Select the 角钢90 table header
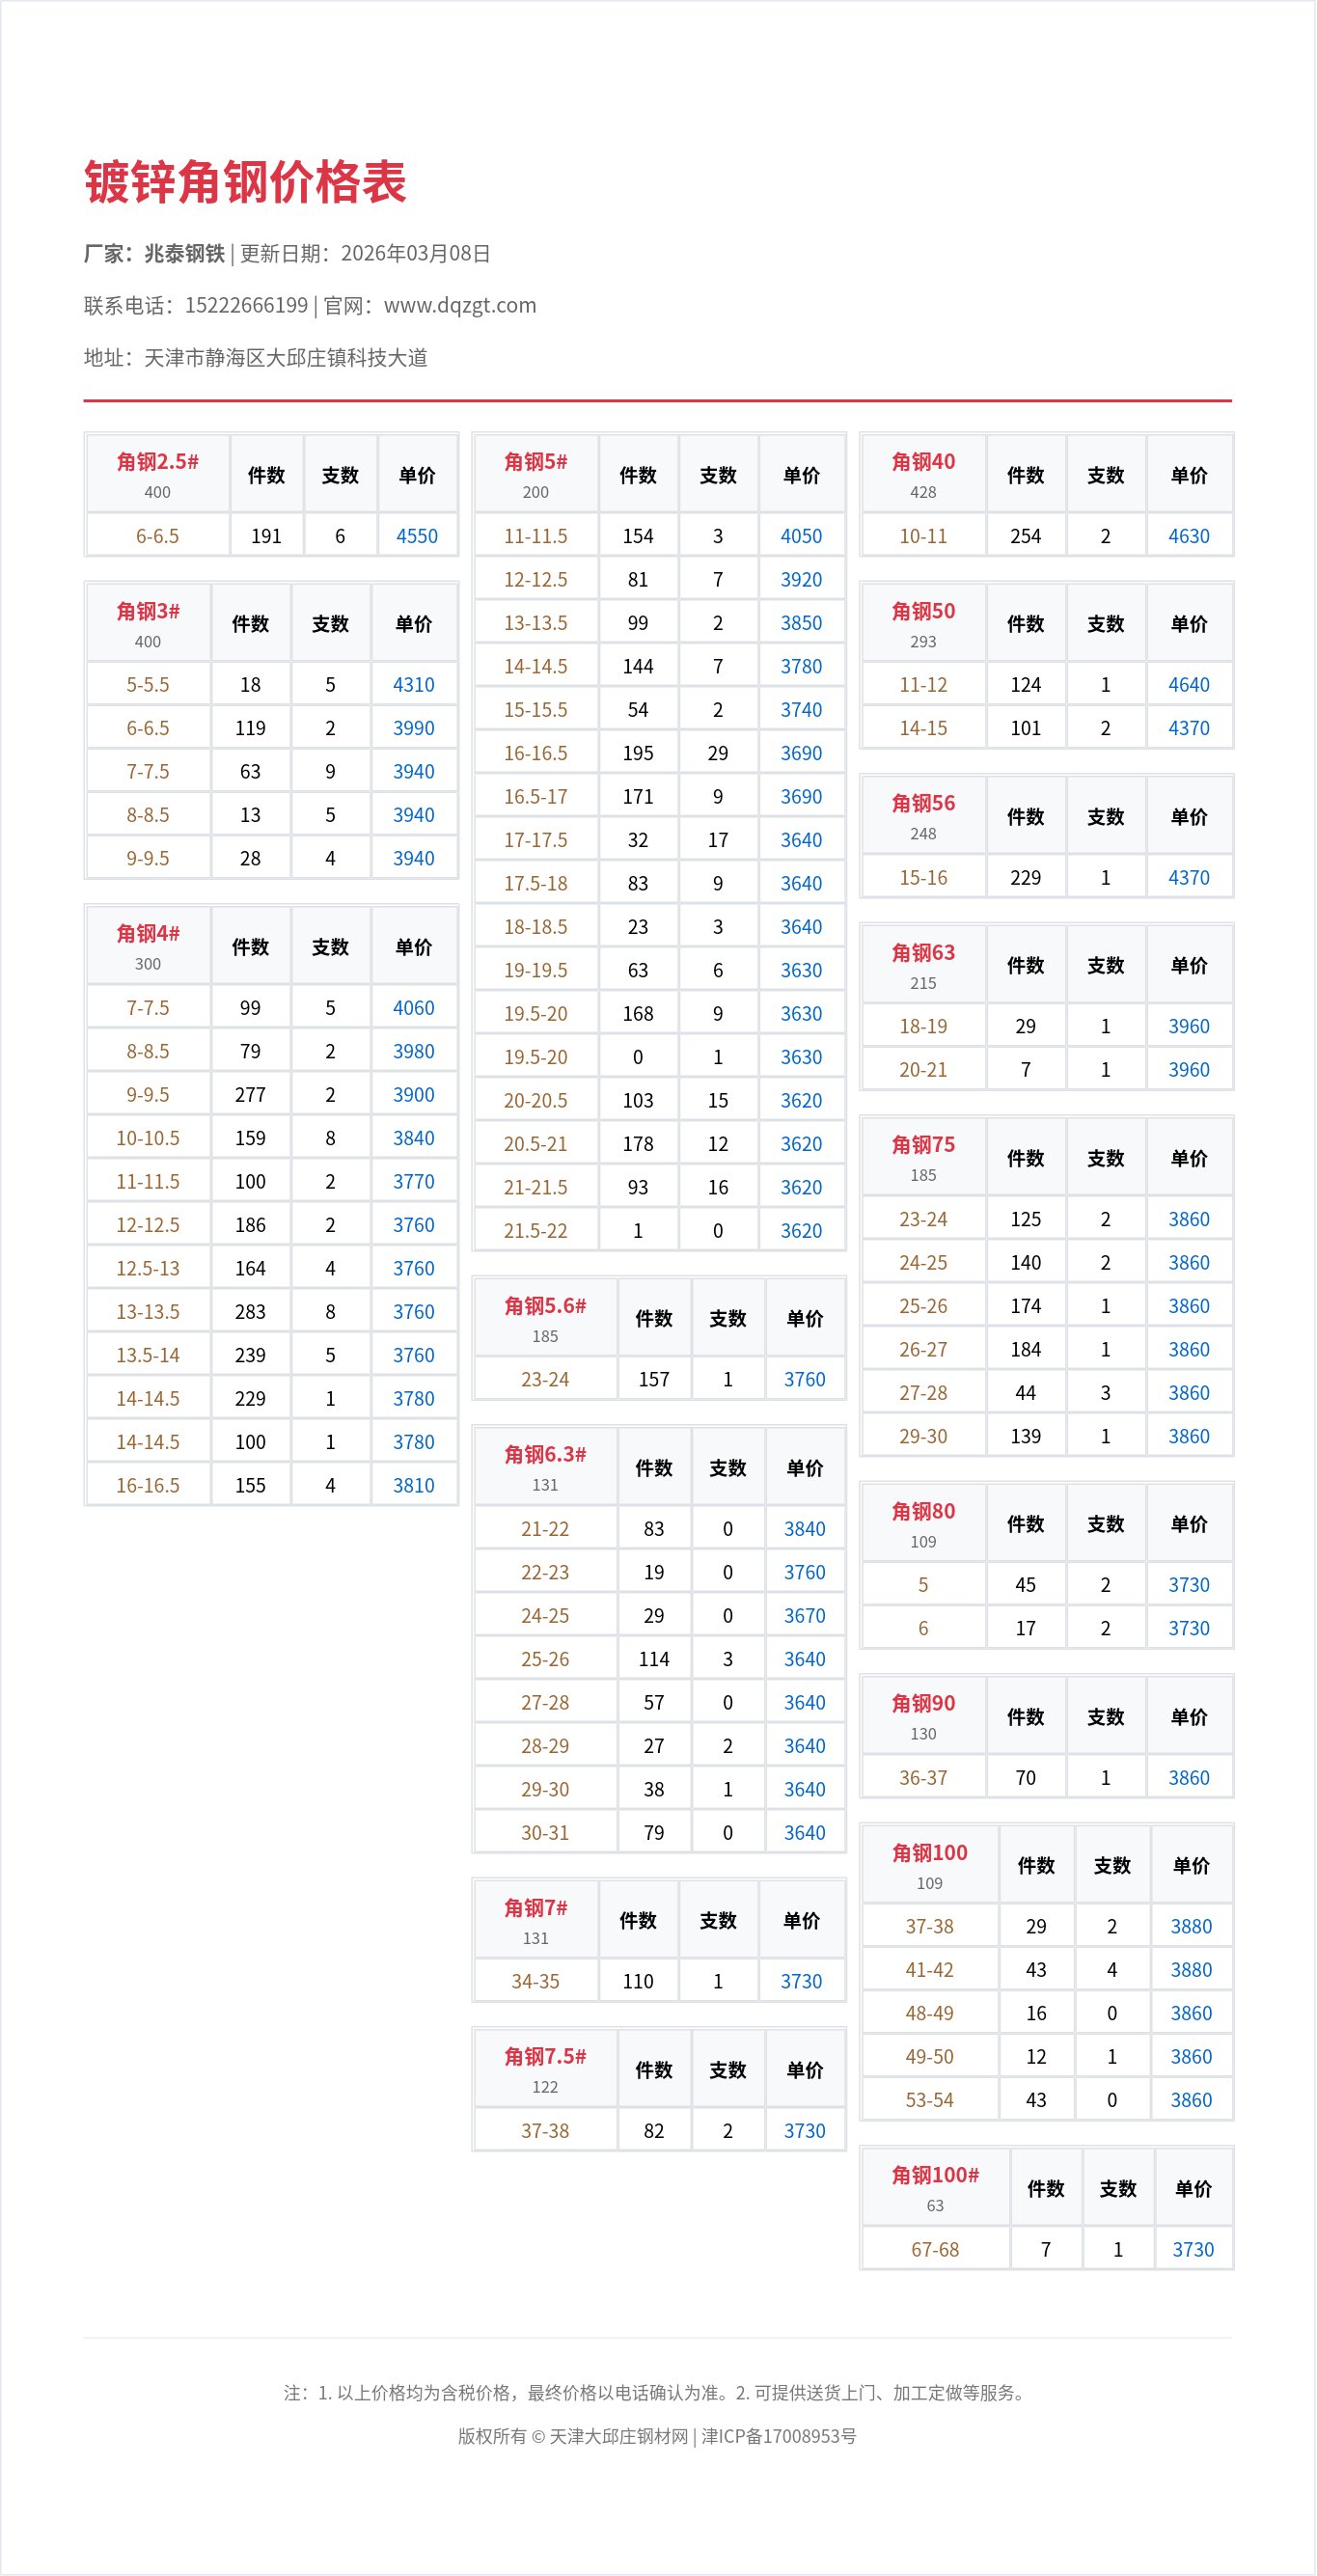The image size is (1317, 2576). (924, 1716)
